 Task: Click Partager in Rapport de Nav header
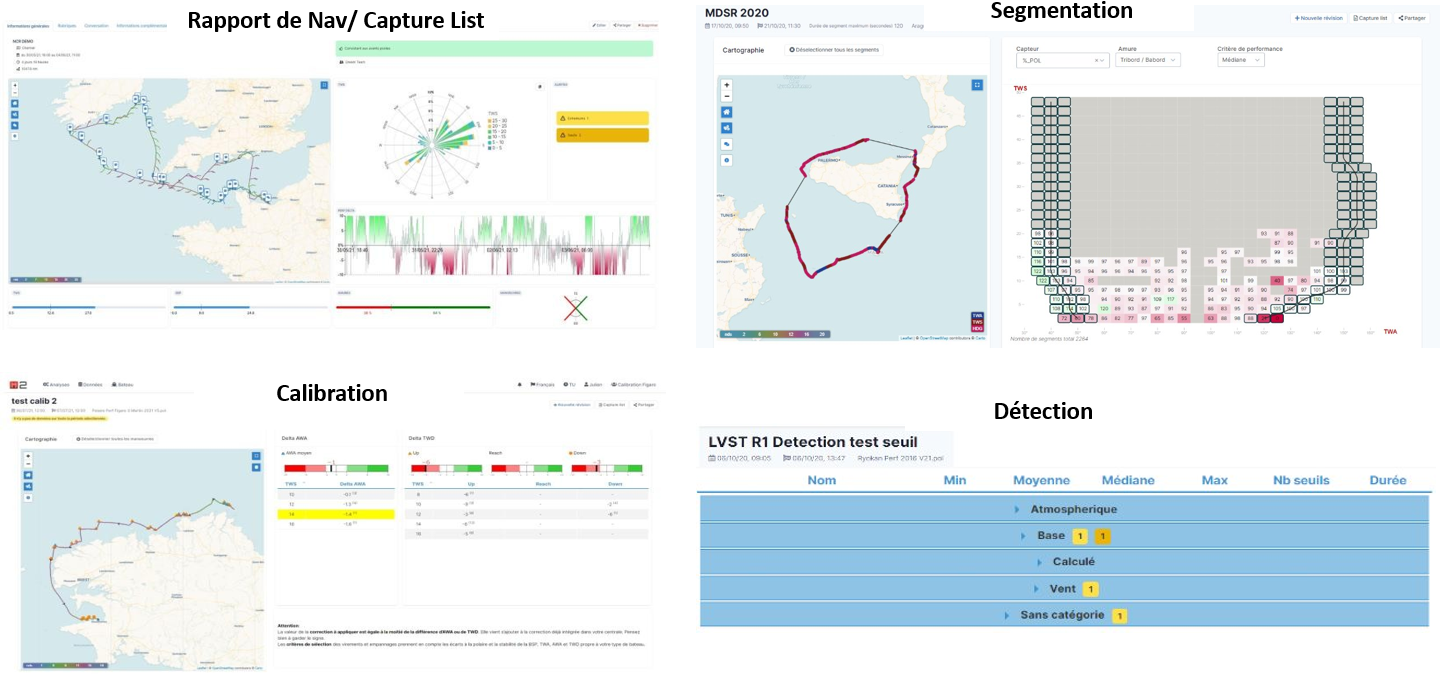(621, 24)
